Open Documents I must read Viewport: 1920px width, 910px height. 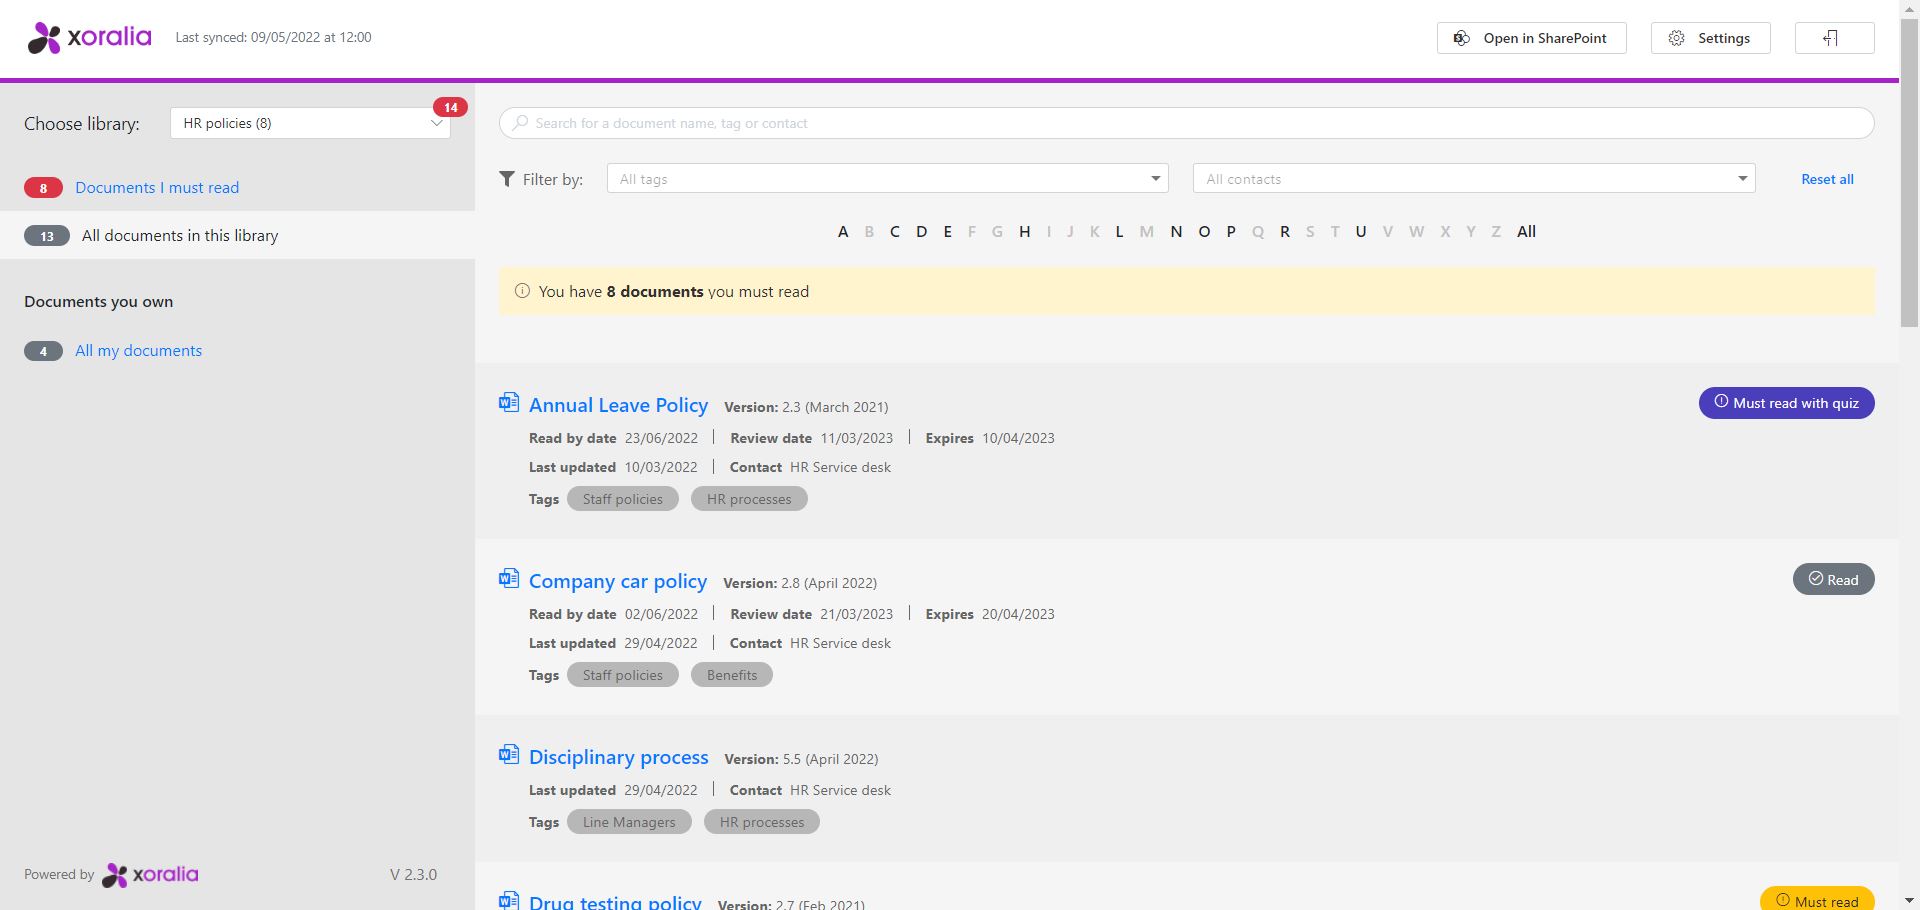157,188
